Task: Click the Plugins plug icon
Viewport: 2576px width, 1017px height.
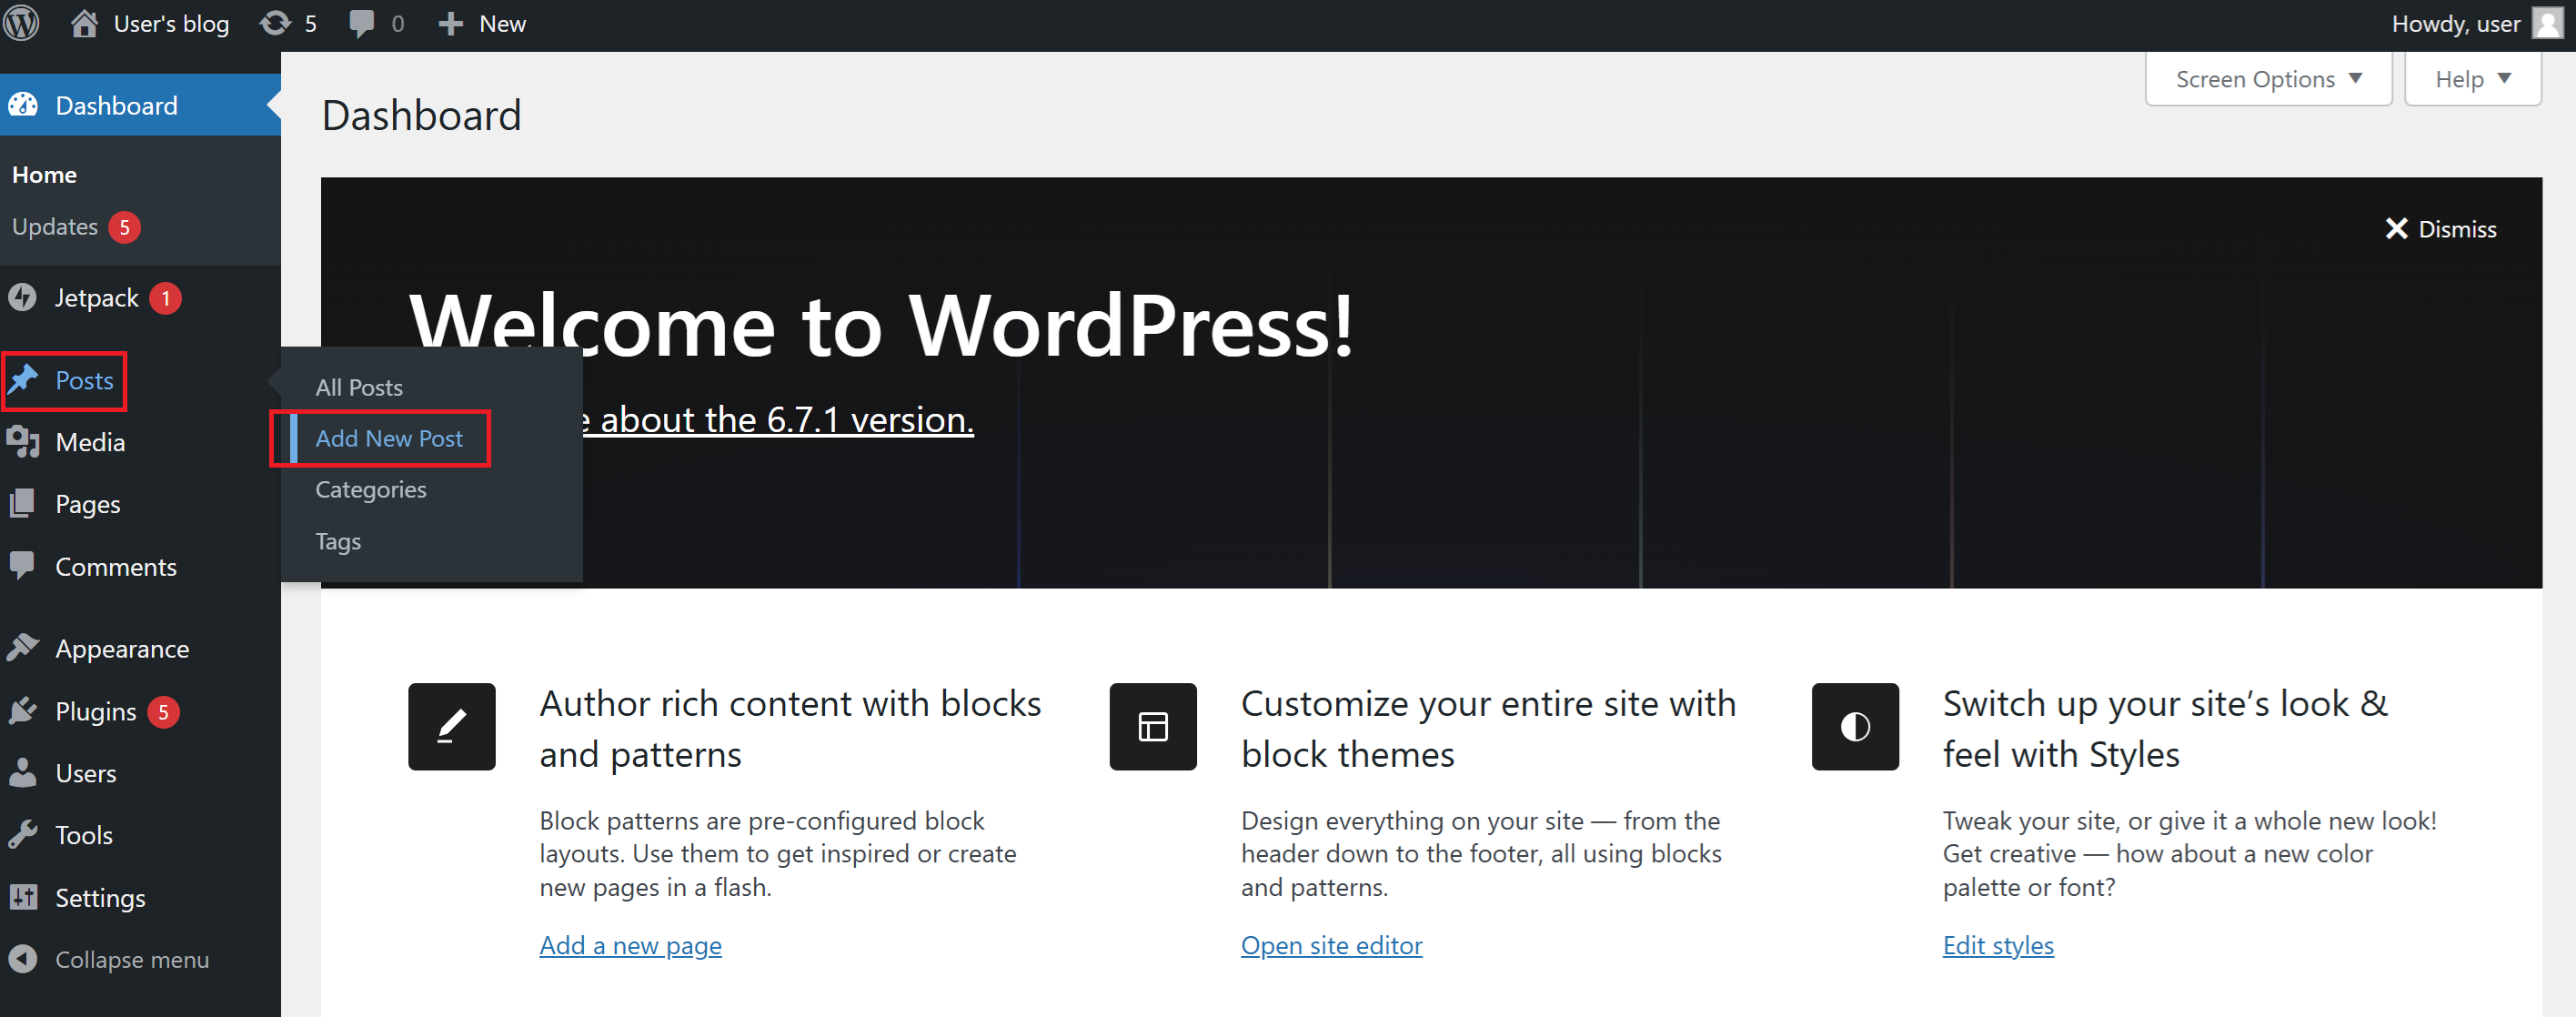Action: click(x=23, y=711)
